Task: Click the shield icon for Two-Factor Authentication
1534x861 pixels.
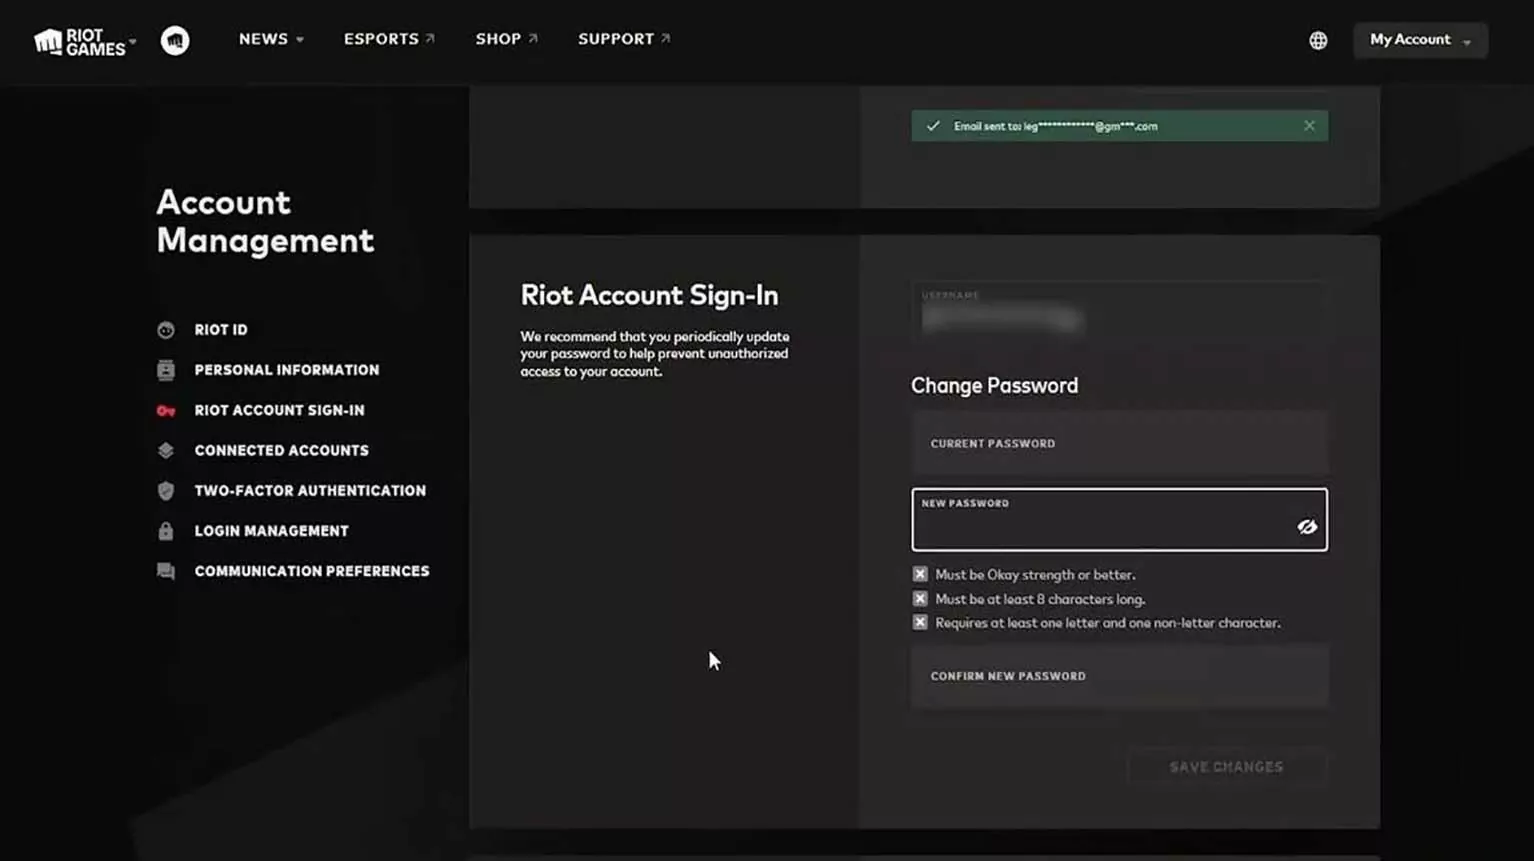Action: 166,490
